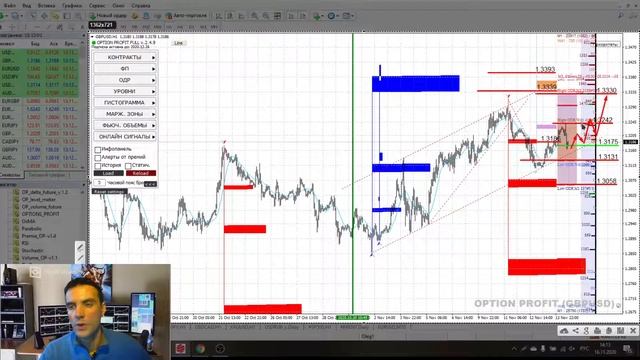Enable the История checkbox
640x360 pixels.
click(98, 166)
